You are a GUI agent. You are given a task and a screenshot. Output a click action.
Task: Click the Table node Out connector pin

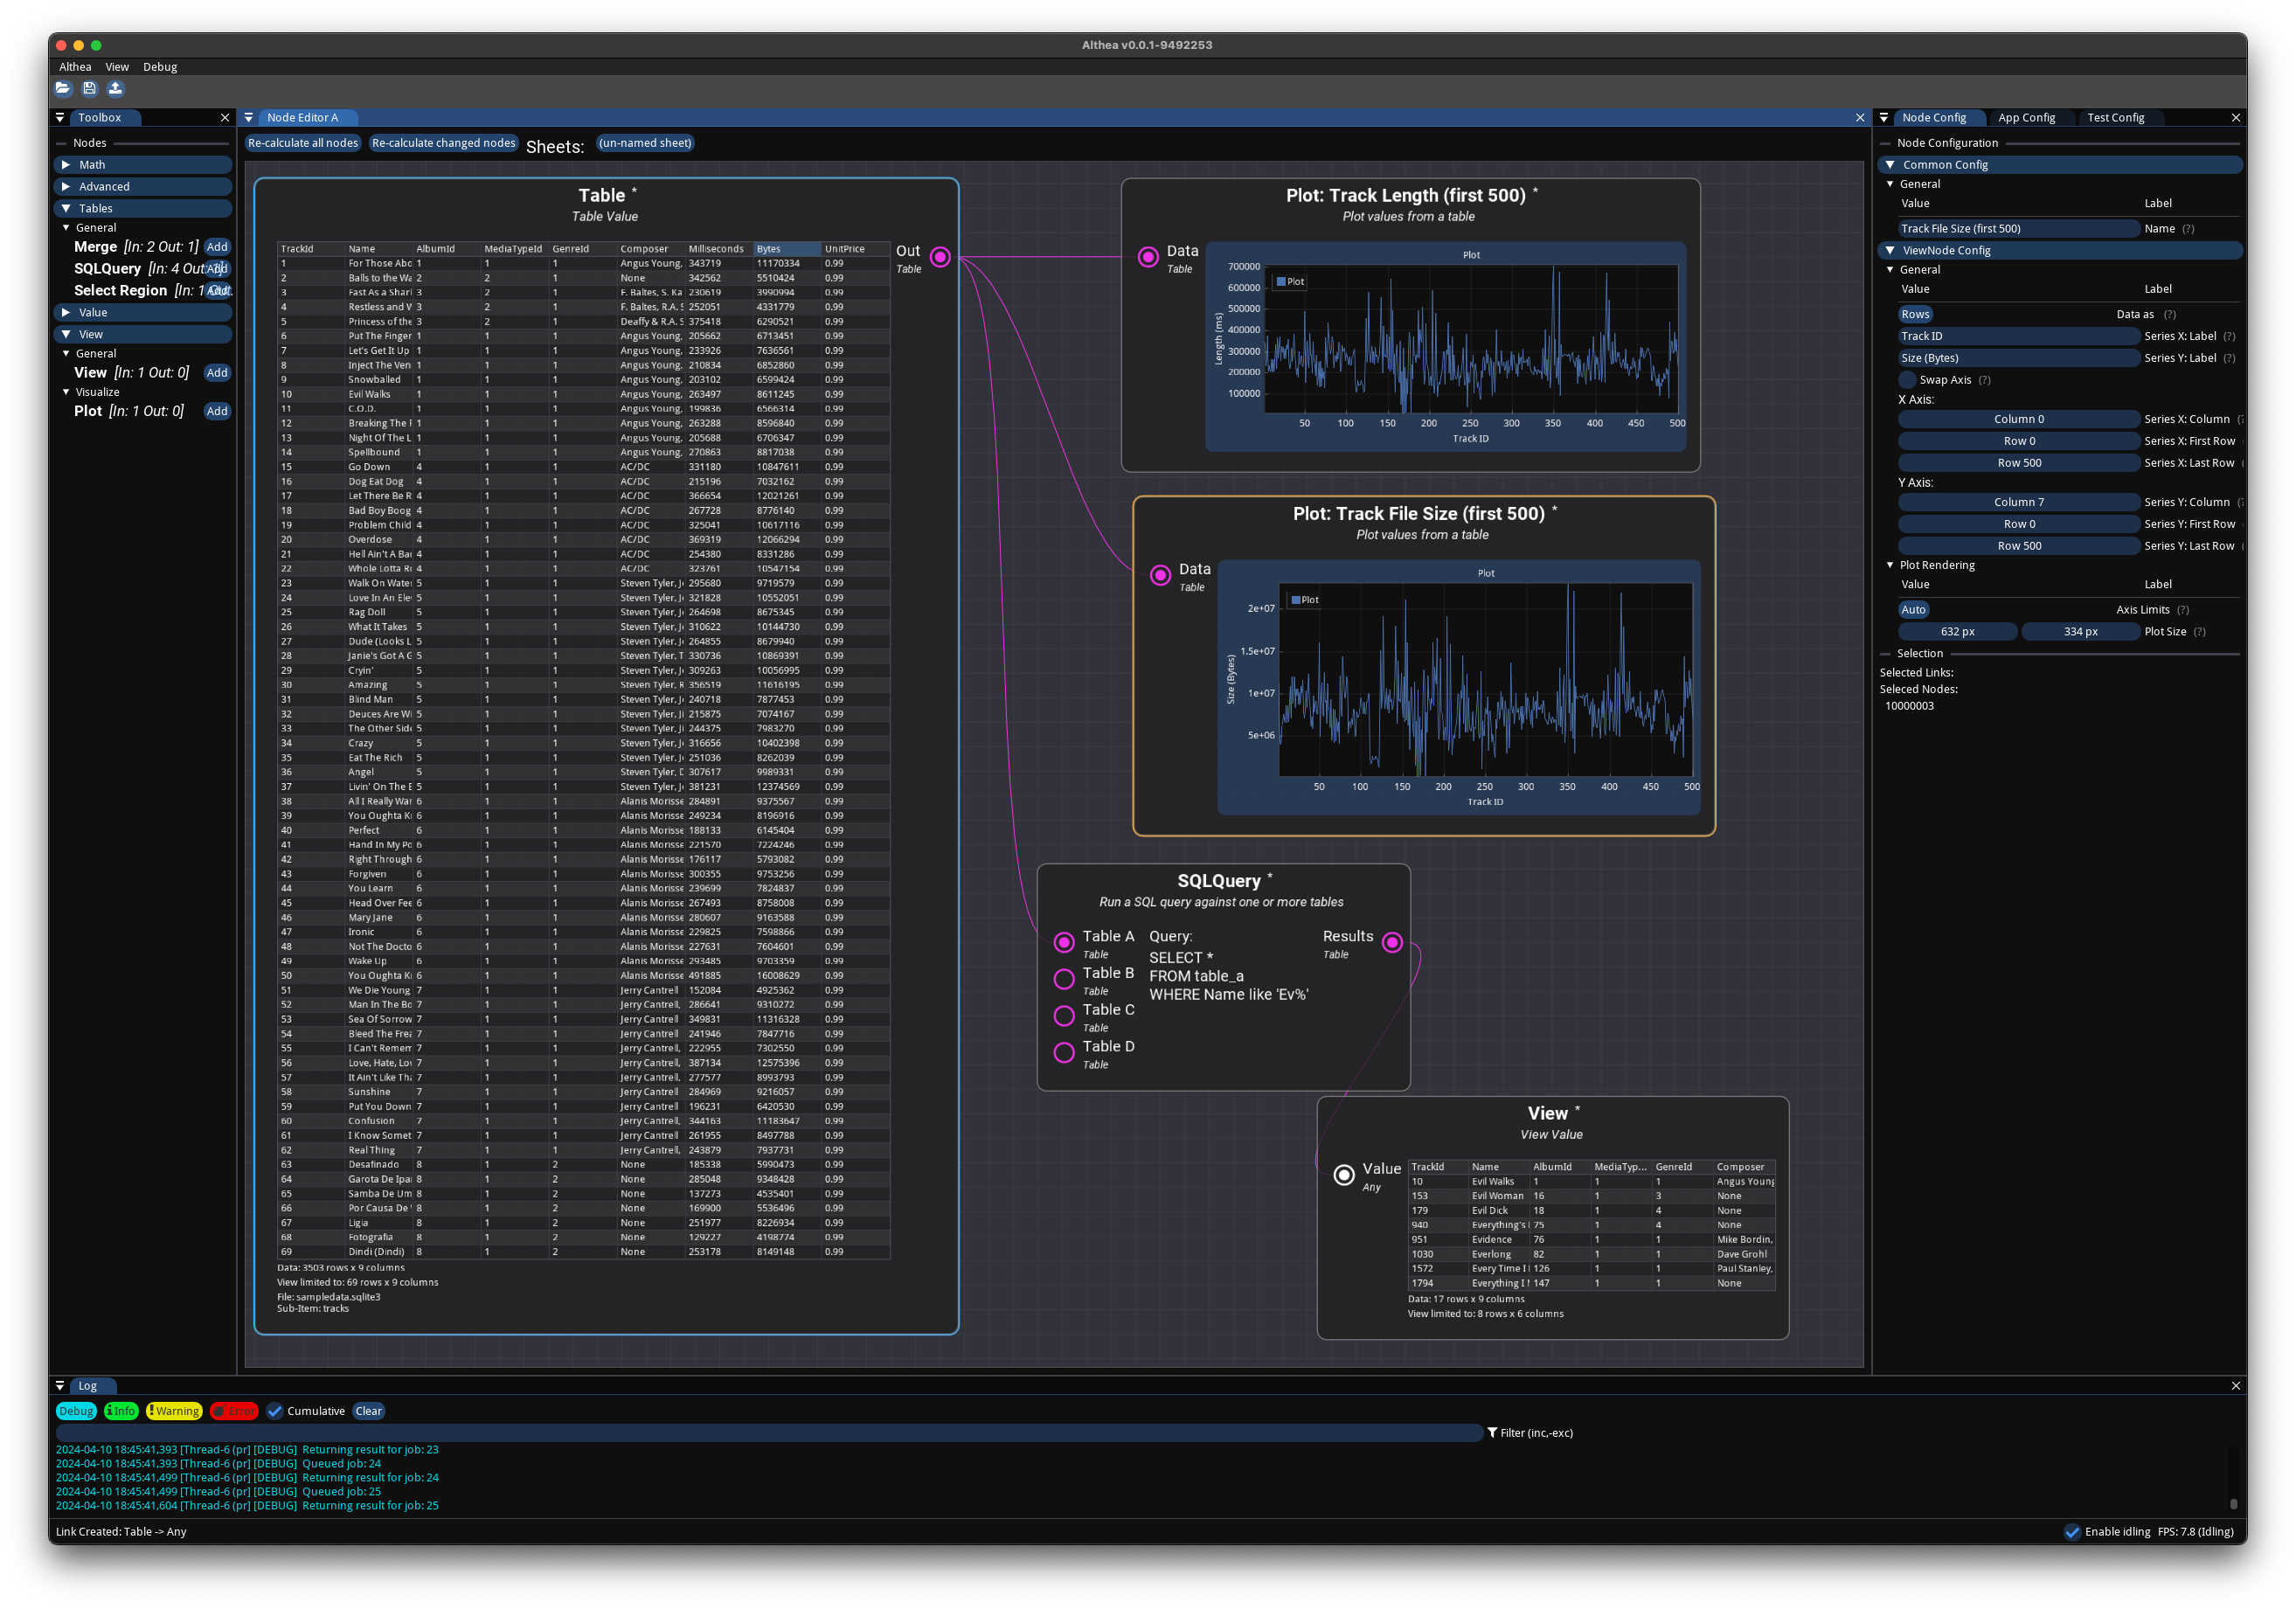point(940,257)
